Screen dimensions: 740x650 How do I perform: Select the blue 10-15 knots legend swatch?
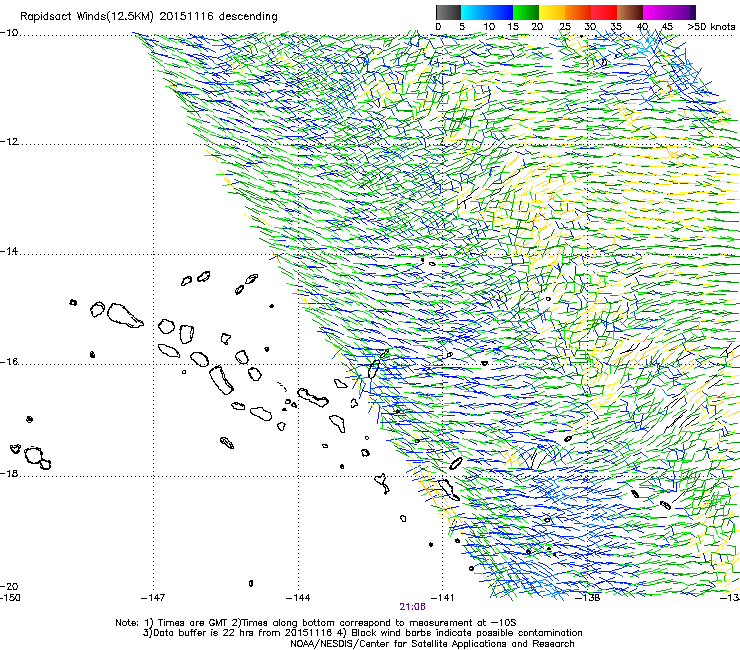[x=500, y=12]
